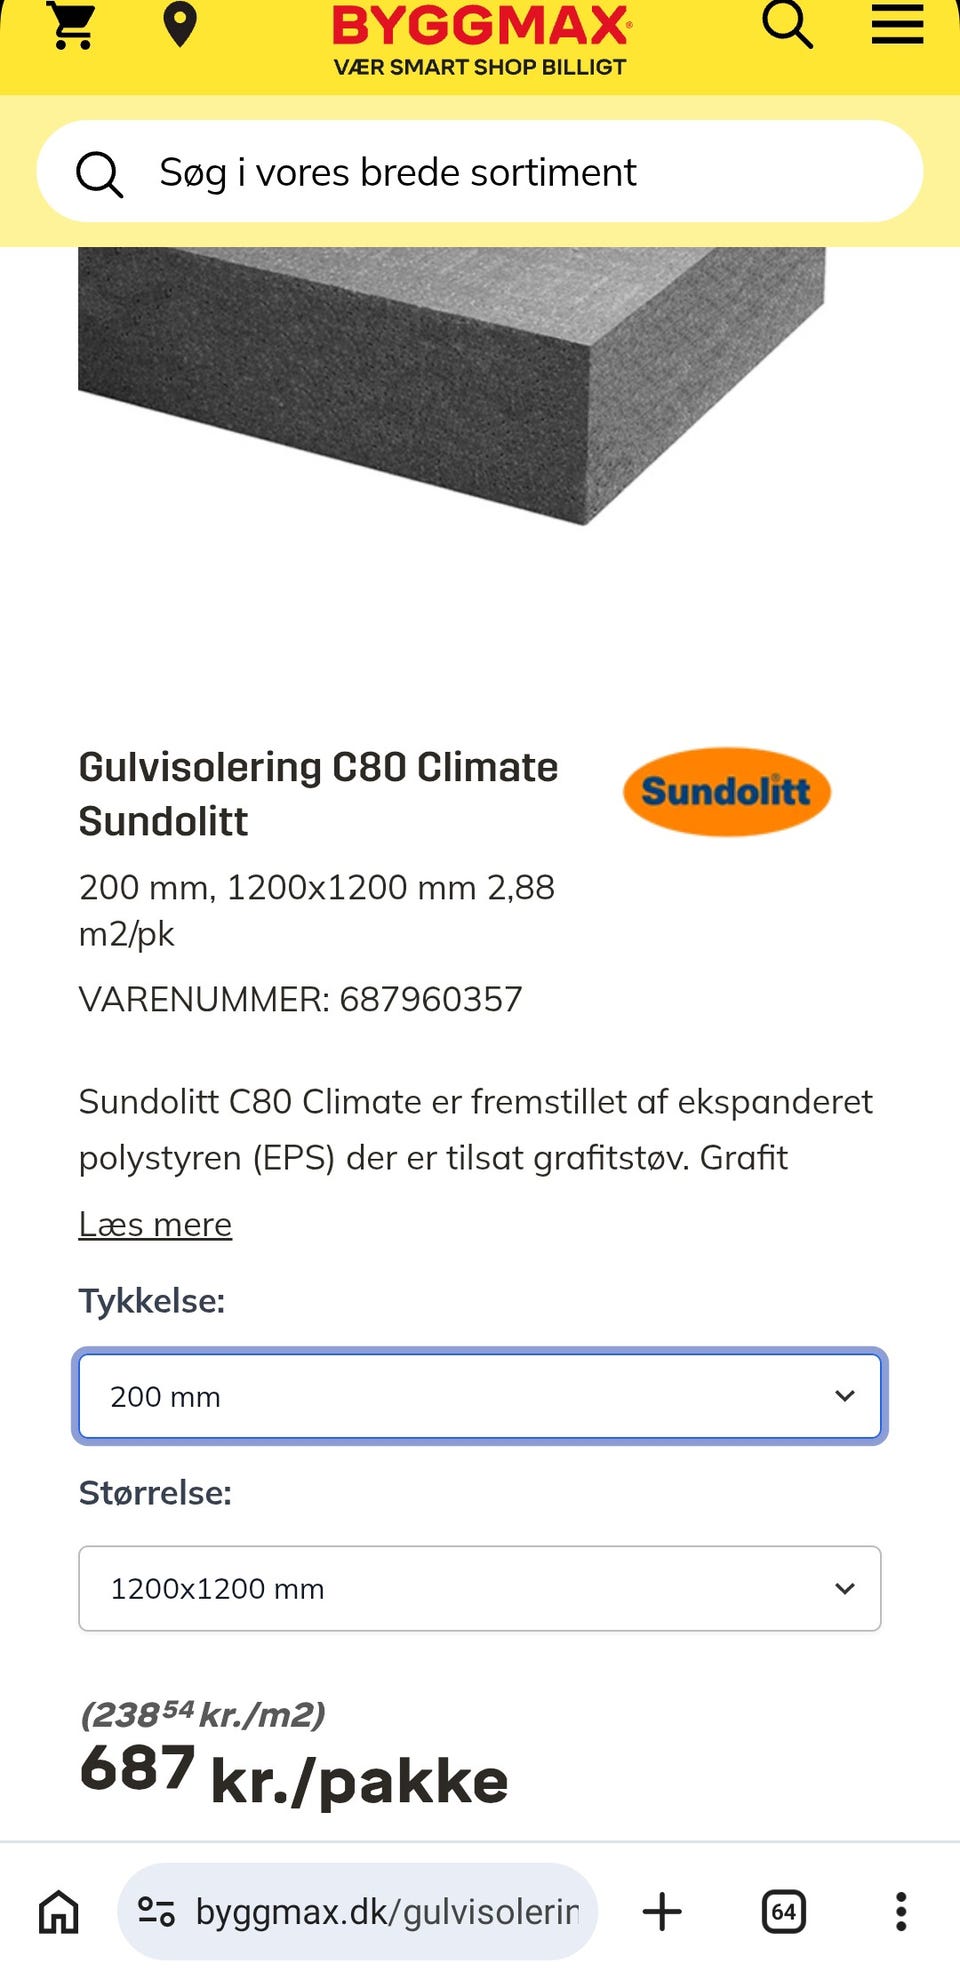Go to the browser home page

click(59, 1911)
